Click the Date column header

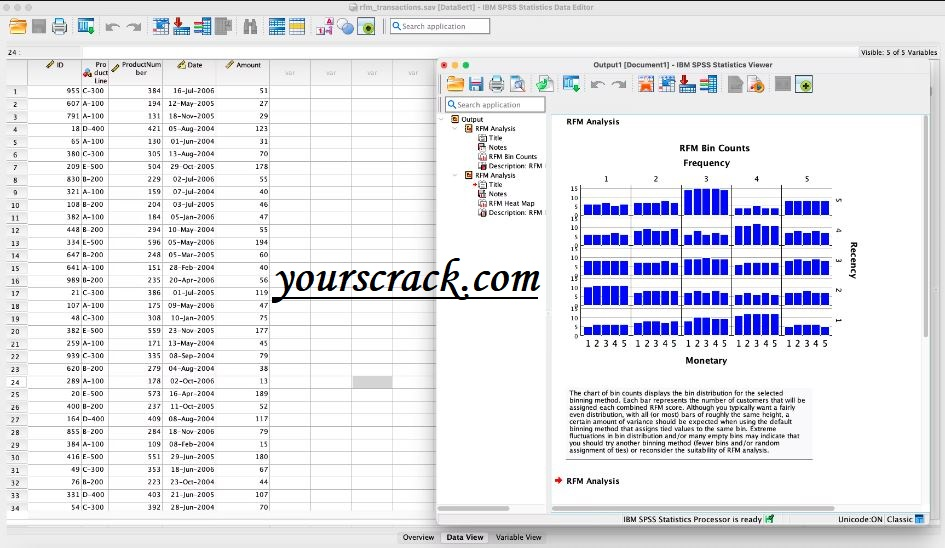point(189,72)
